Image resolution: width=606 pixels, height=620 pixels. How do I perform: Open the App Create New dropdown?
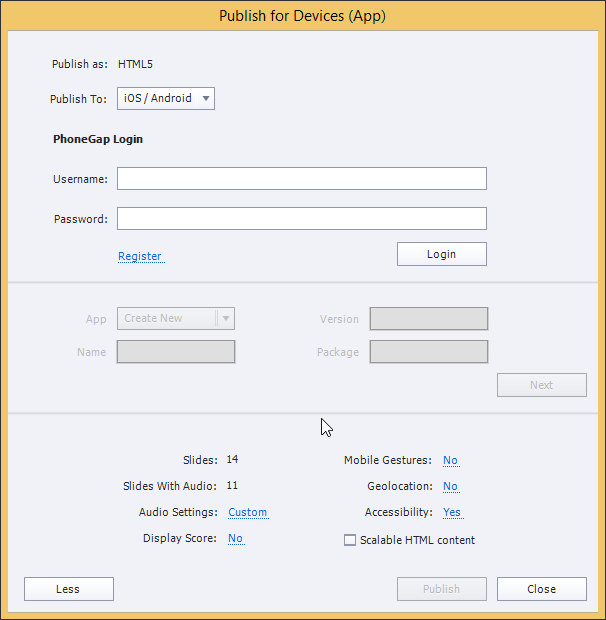point(176,318)
